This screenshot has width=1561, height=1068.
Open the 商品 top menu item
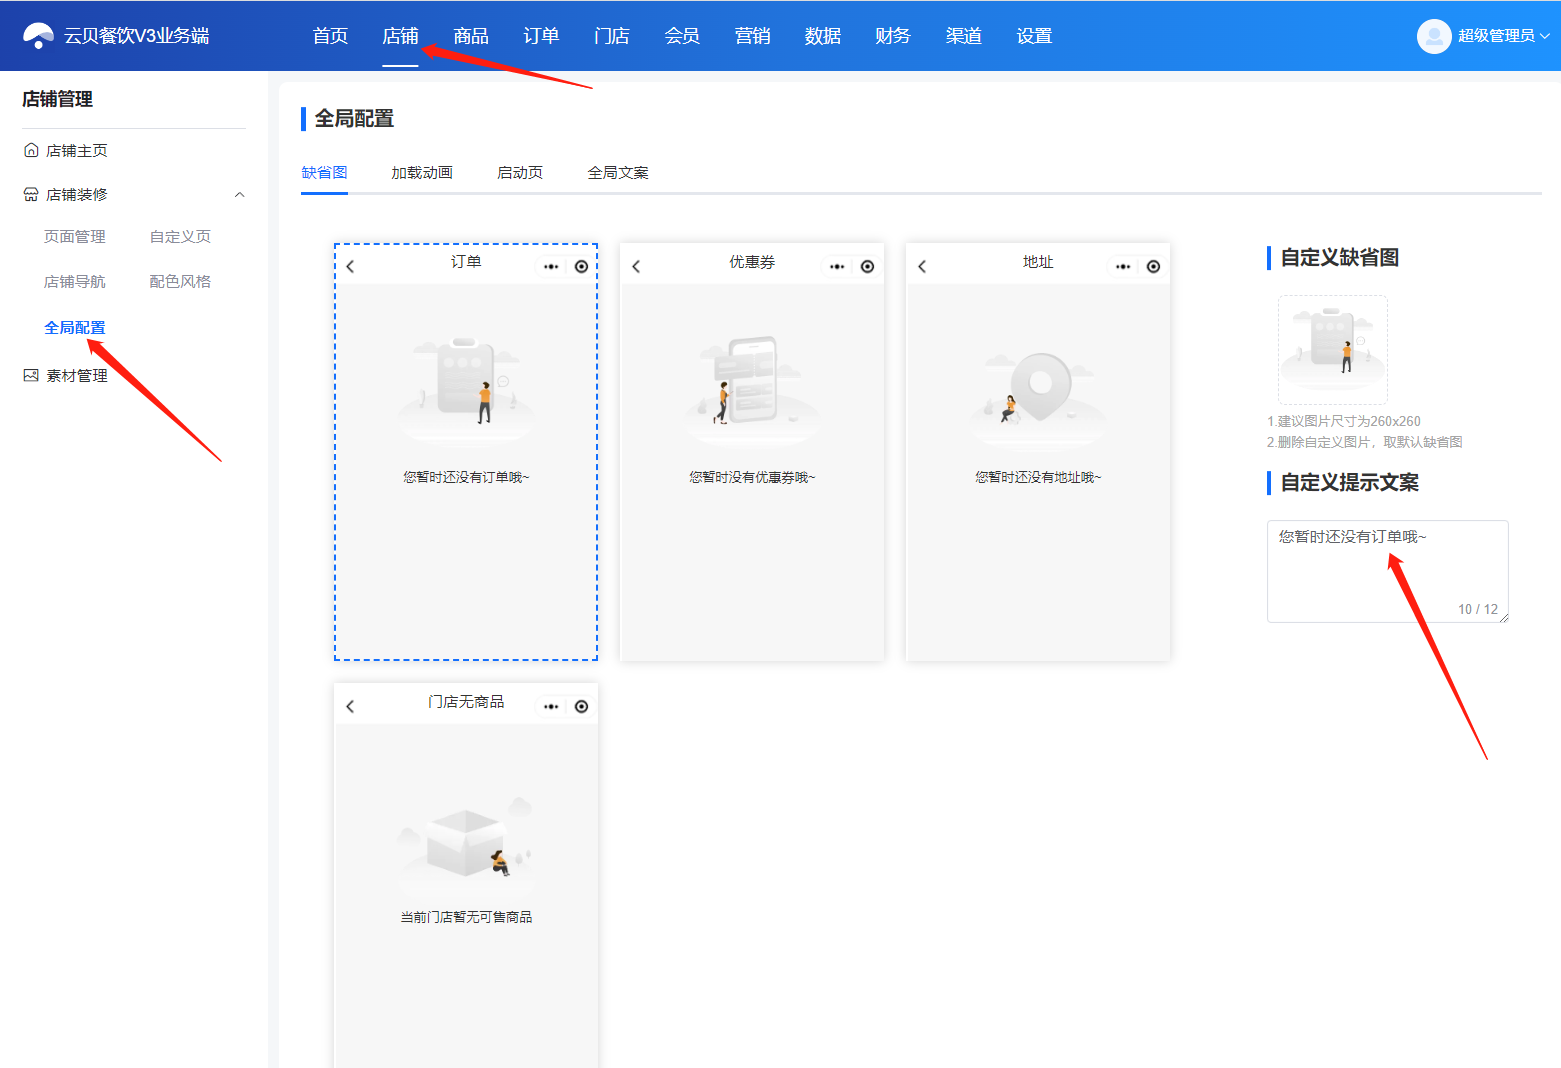(471, 36)
